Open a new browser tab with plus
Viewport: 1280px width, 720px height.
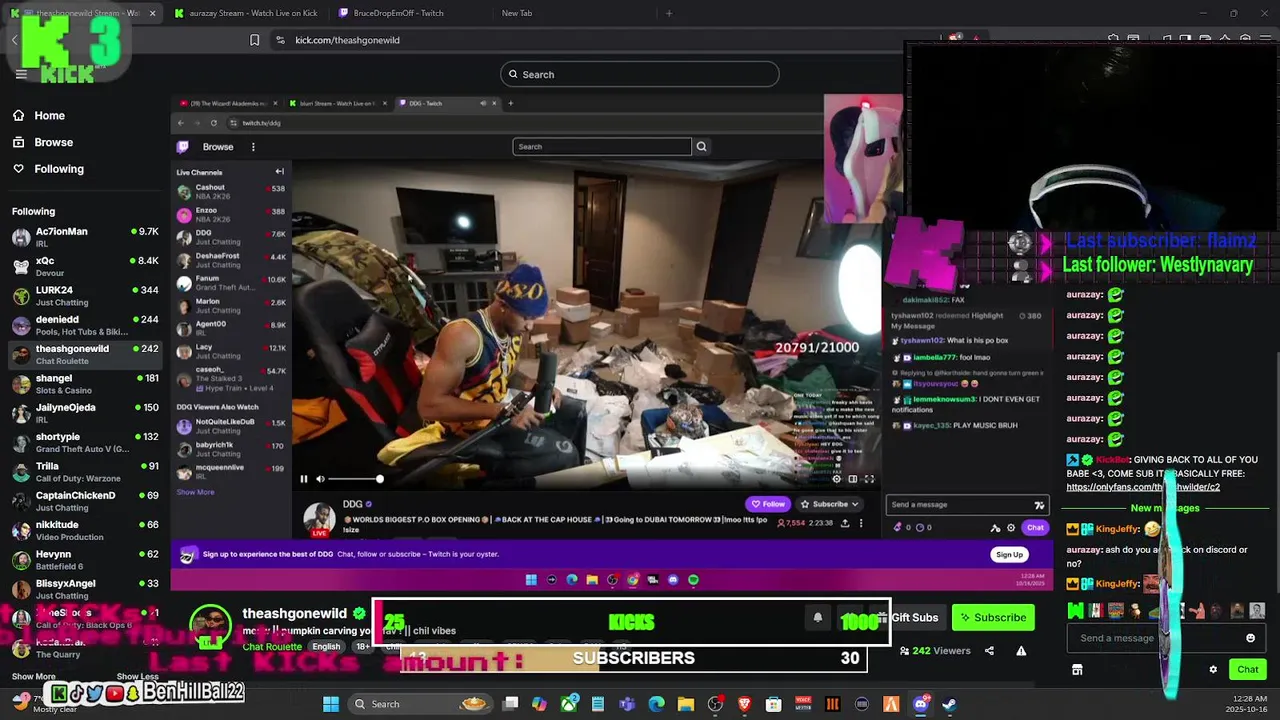[x=669, y=13]
